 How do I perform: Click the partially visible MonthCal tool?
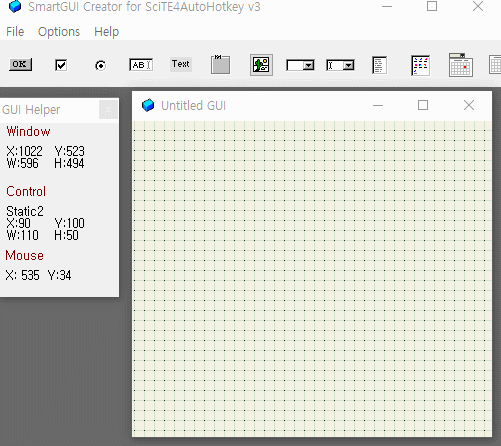pos(495,65)
